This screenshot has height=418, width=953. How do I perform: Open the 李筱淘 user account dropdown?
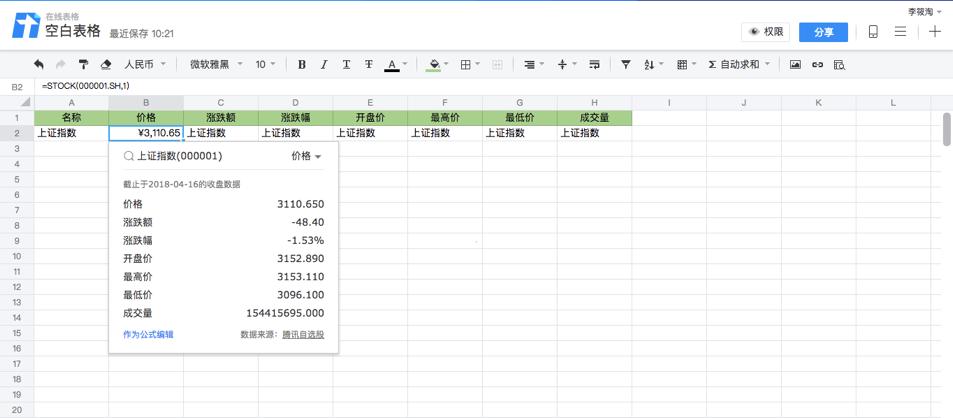(925, 11)
